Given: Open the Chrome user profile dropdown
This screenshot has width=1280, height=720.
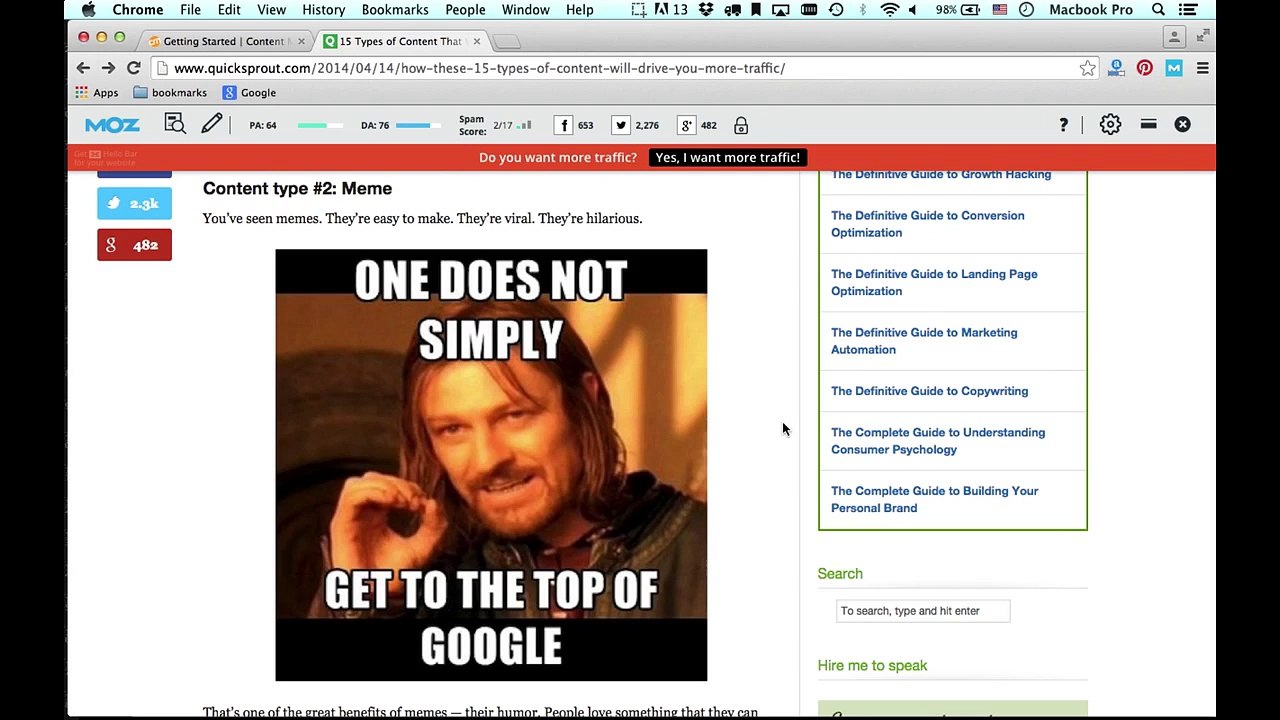Looking at the screenshot, I should pyautogui.click(x=1174, y=37).
